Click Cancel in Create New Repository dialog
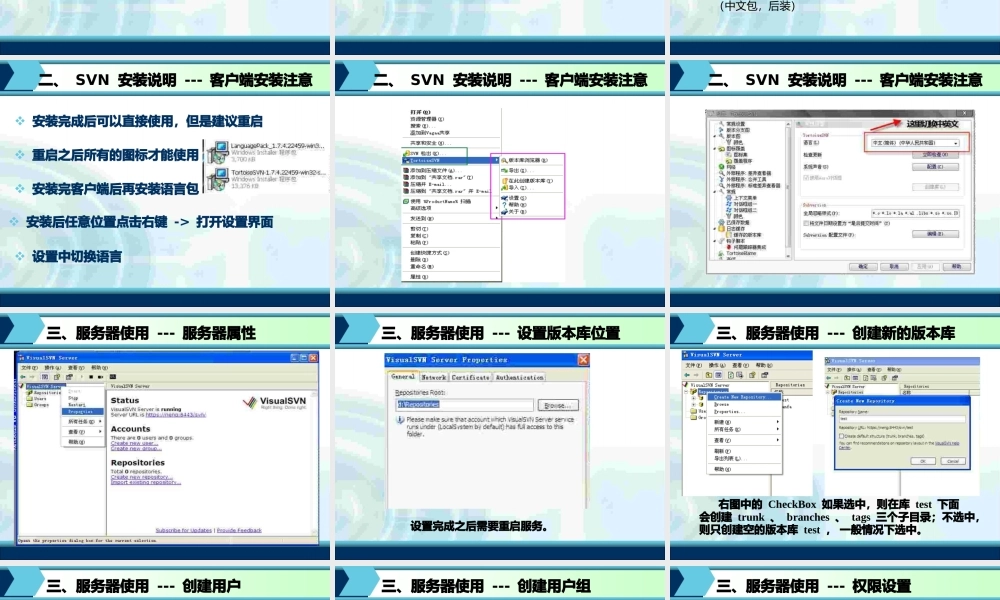 [953, 461]
